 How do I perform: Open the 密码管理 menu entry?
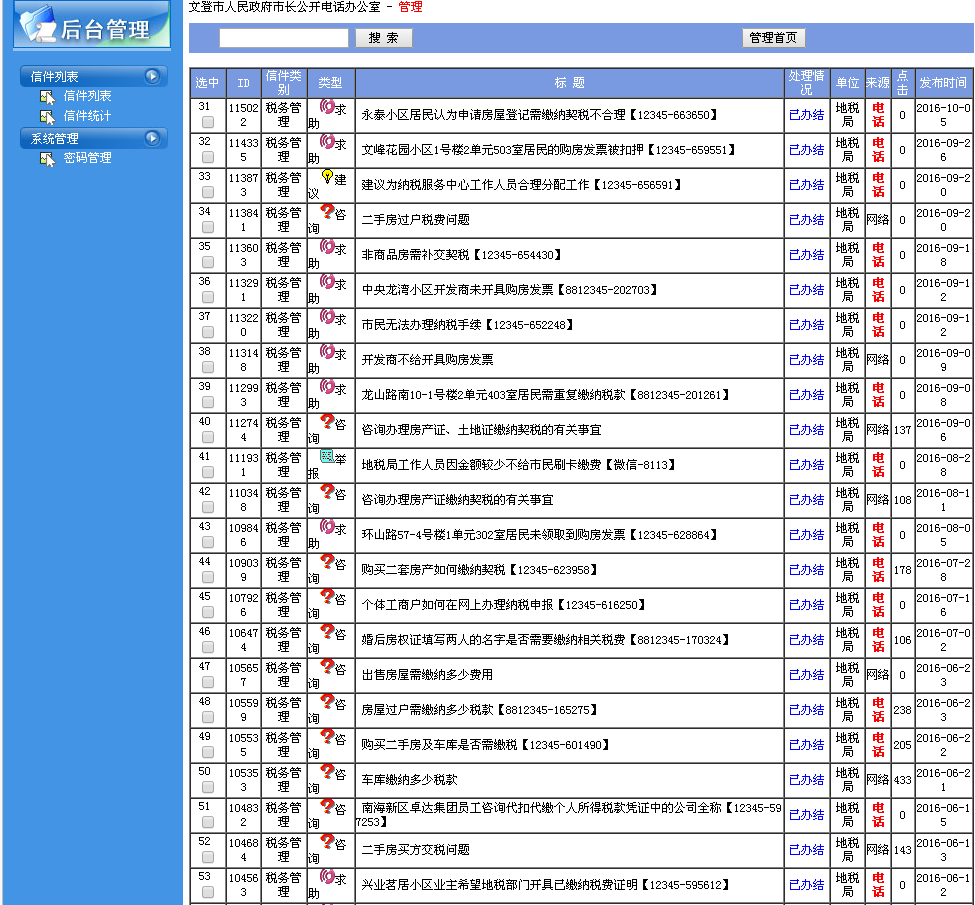tap(87, 158)
